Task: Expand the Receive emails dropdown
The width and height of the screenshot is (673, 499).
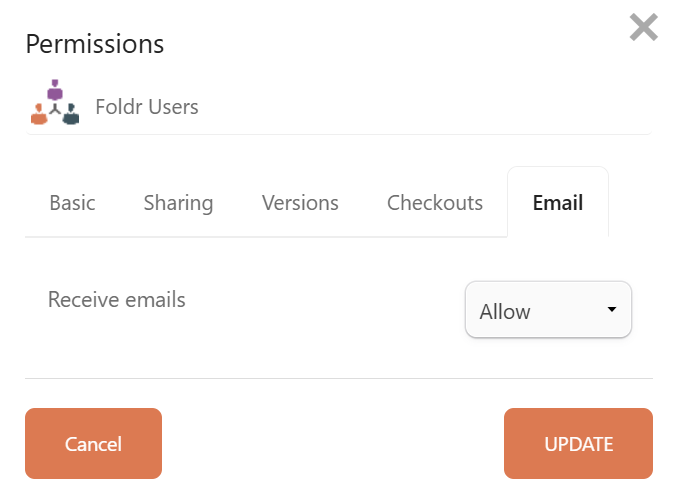Action: pos(548,310)
